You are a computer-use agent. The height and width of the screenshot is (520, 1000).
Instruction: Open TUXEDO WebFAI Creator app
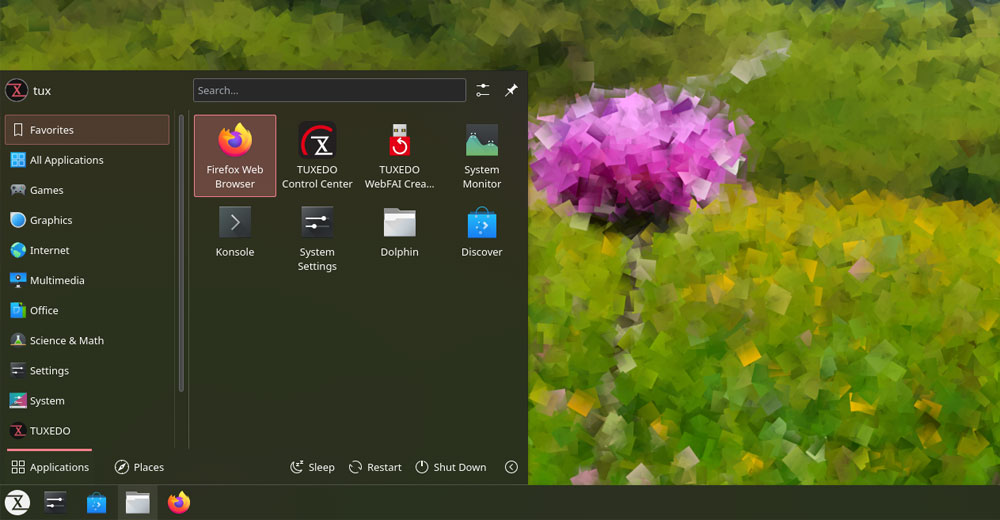click(x=399, y=155)
